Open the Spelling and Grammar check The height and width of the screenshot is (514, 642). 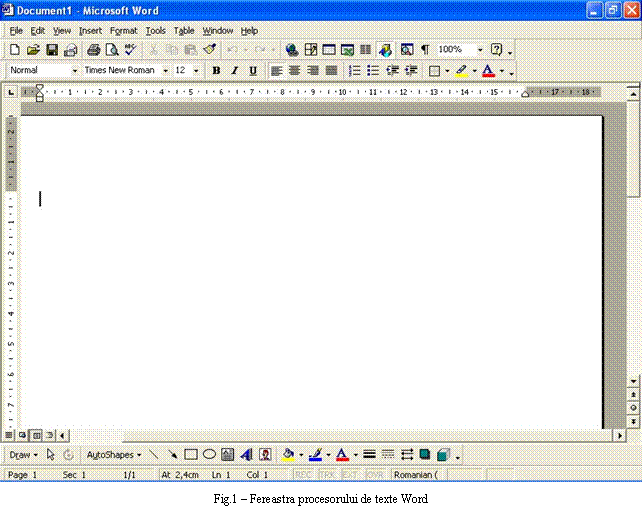pos(129,50)
